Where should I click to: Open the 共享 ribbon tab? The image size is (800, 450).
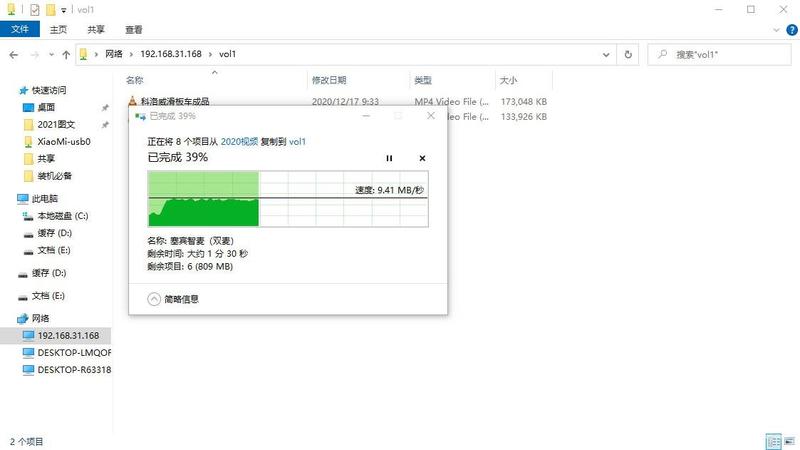96,30
